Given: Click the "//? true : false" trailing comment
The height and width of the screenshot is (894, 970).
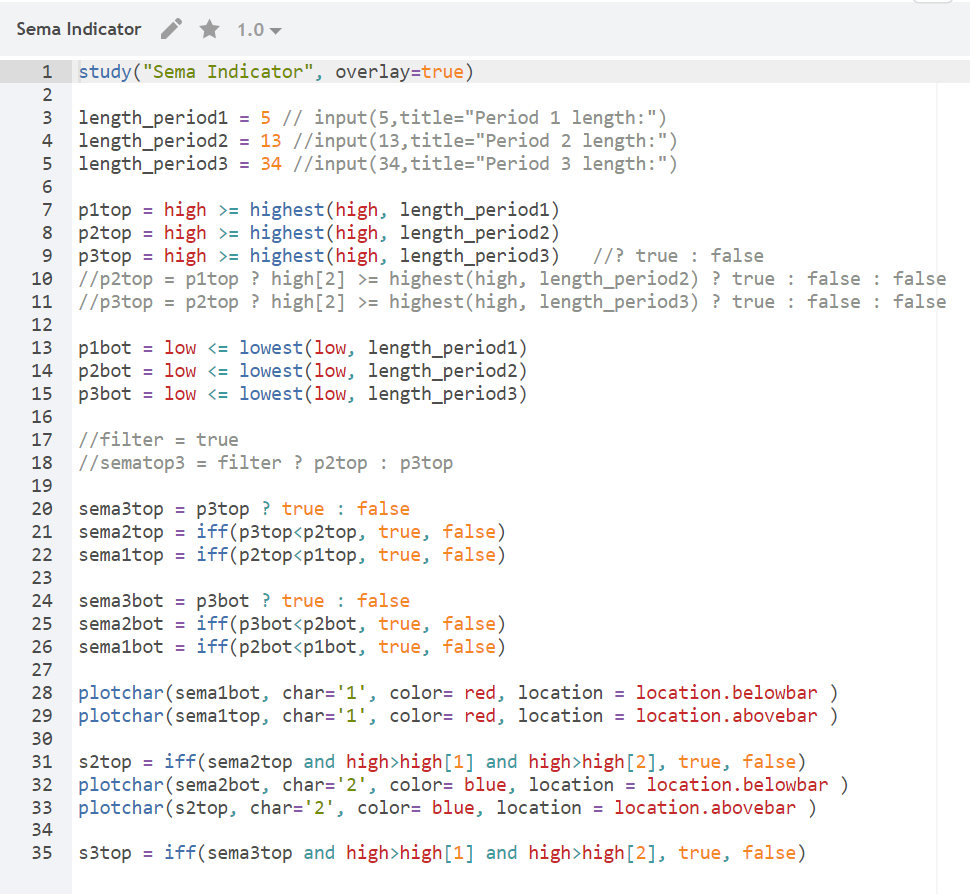Looking at the screenshot, I should (679, 256).
